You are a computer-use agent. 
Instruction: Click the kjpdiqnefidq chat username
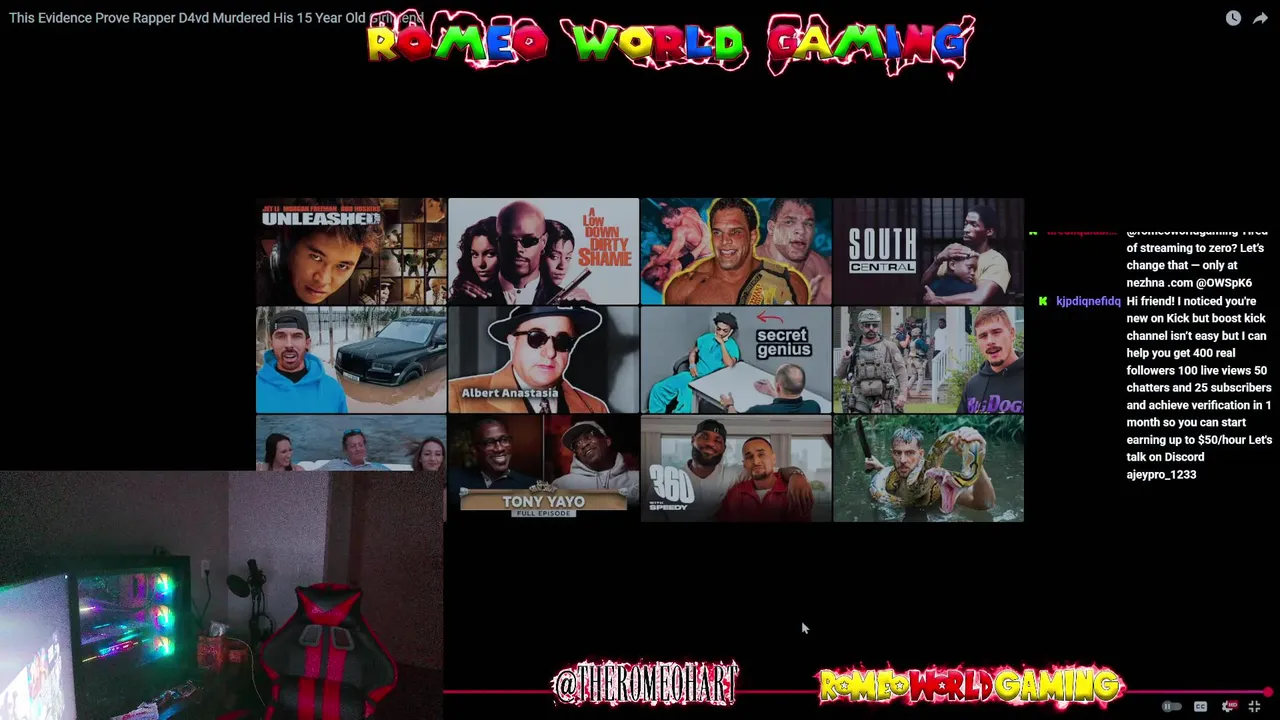(x=1088, y=301)
